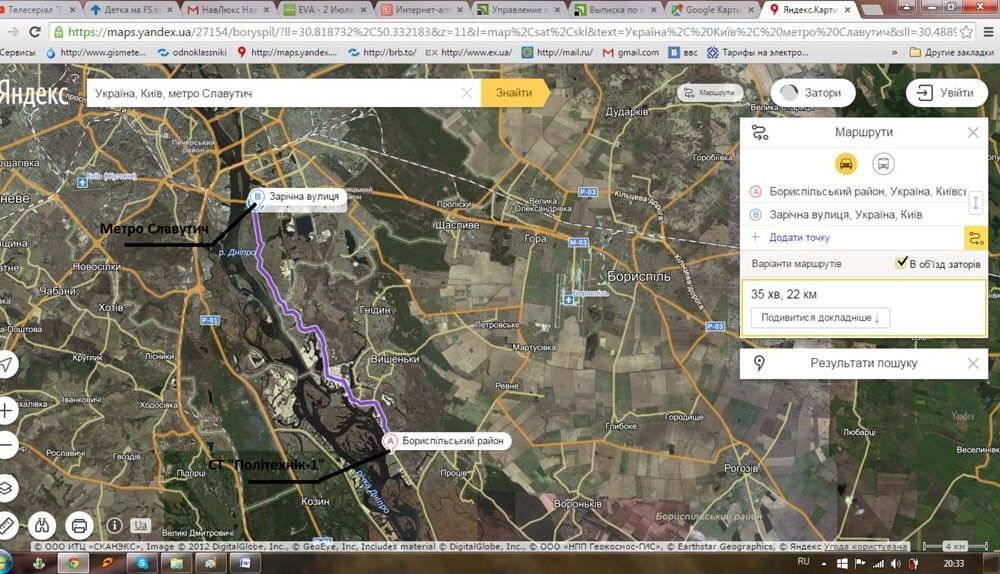Open Skype from the taskbar
Image resolution: width=1000 pixels, height=574 pixels.
coord(142,563)
